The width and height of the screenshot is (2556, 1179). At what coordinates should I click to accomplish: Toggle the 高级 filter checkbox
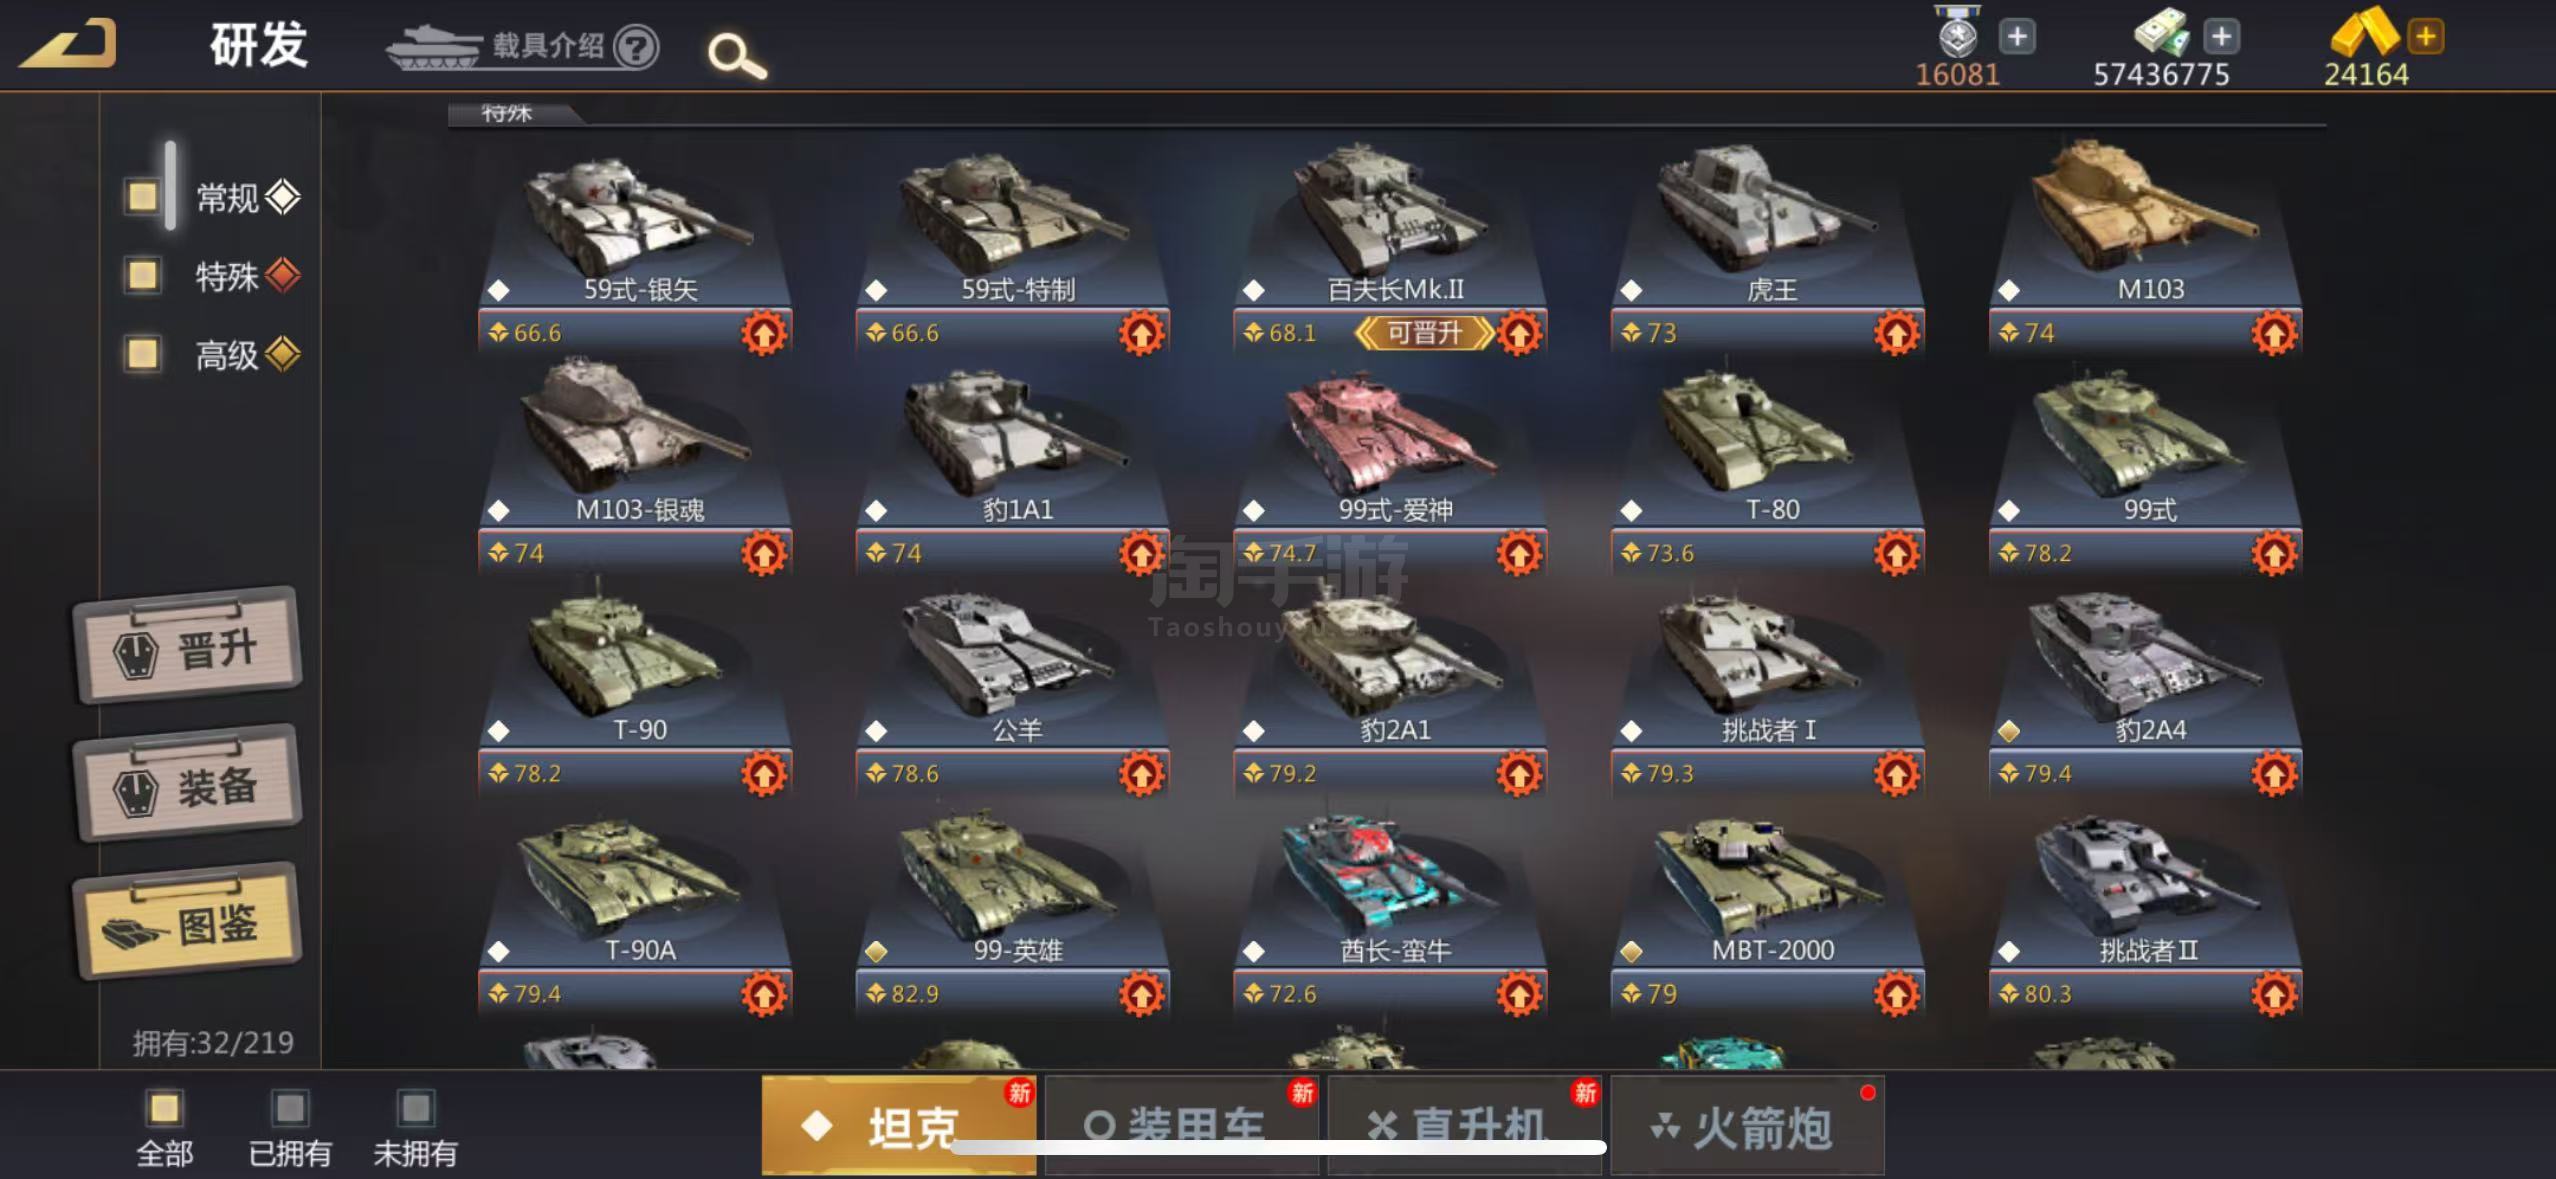coord(143,353)
